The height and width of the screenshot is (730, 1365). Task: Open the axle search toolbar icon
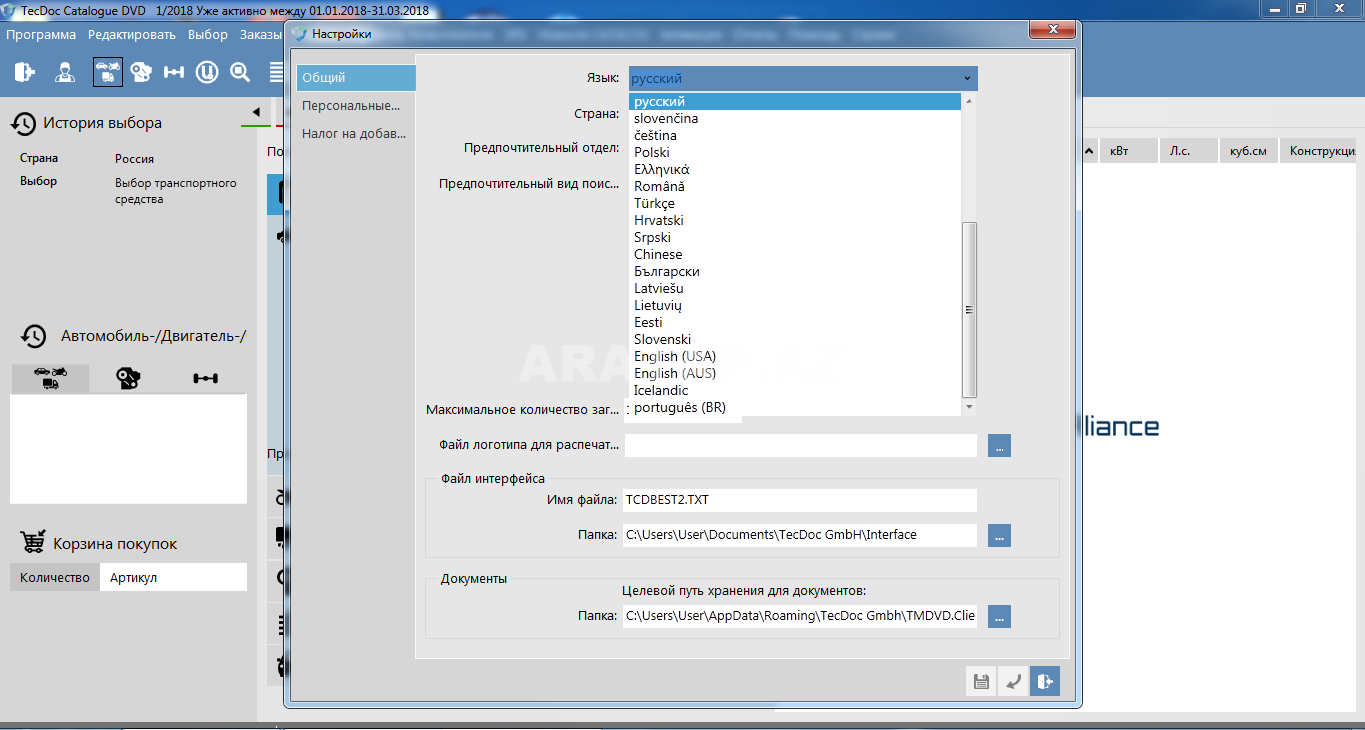[x=174, y=72]
